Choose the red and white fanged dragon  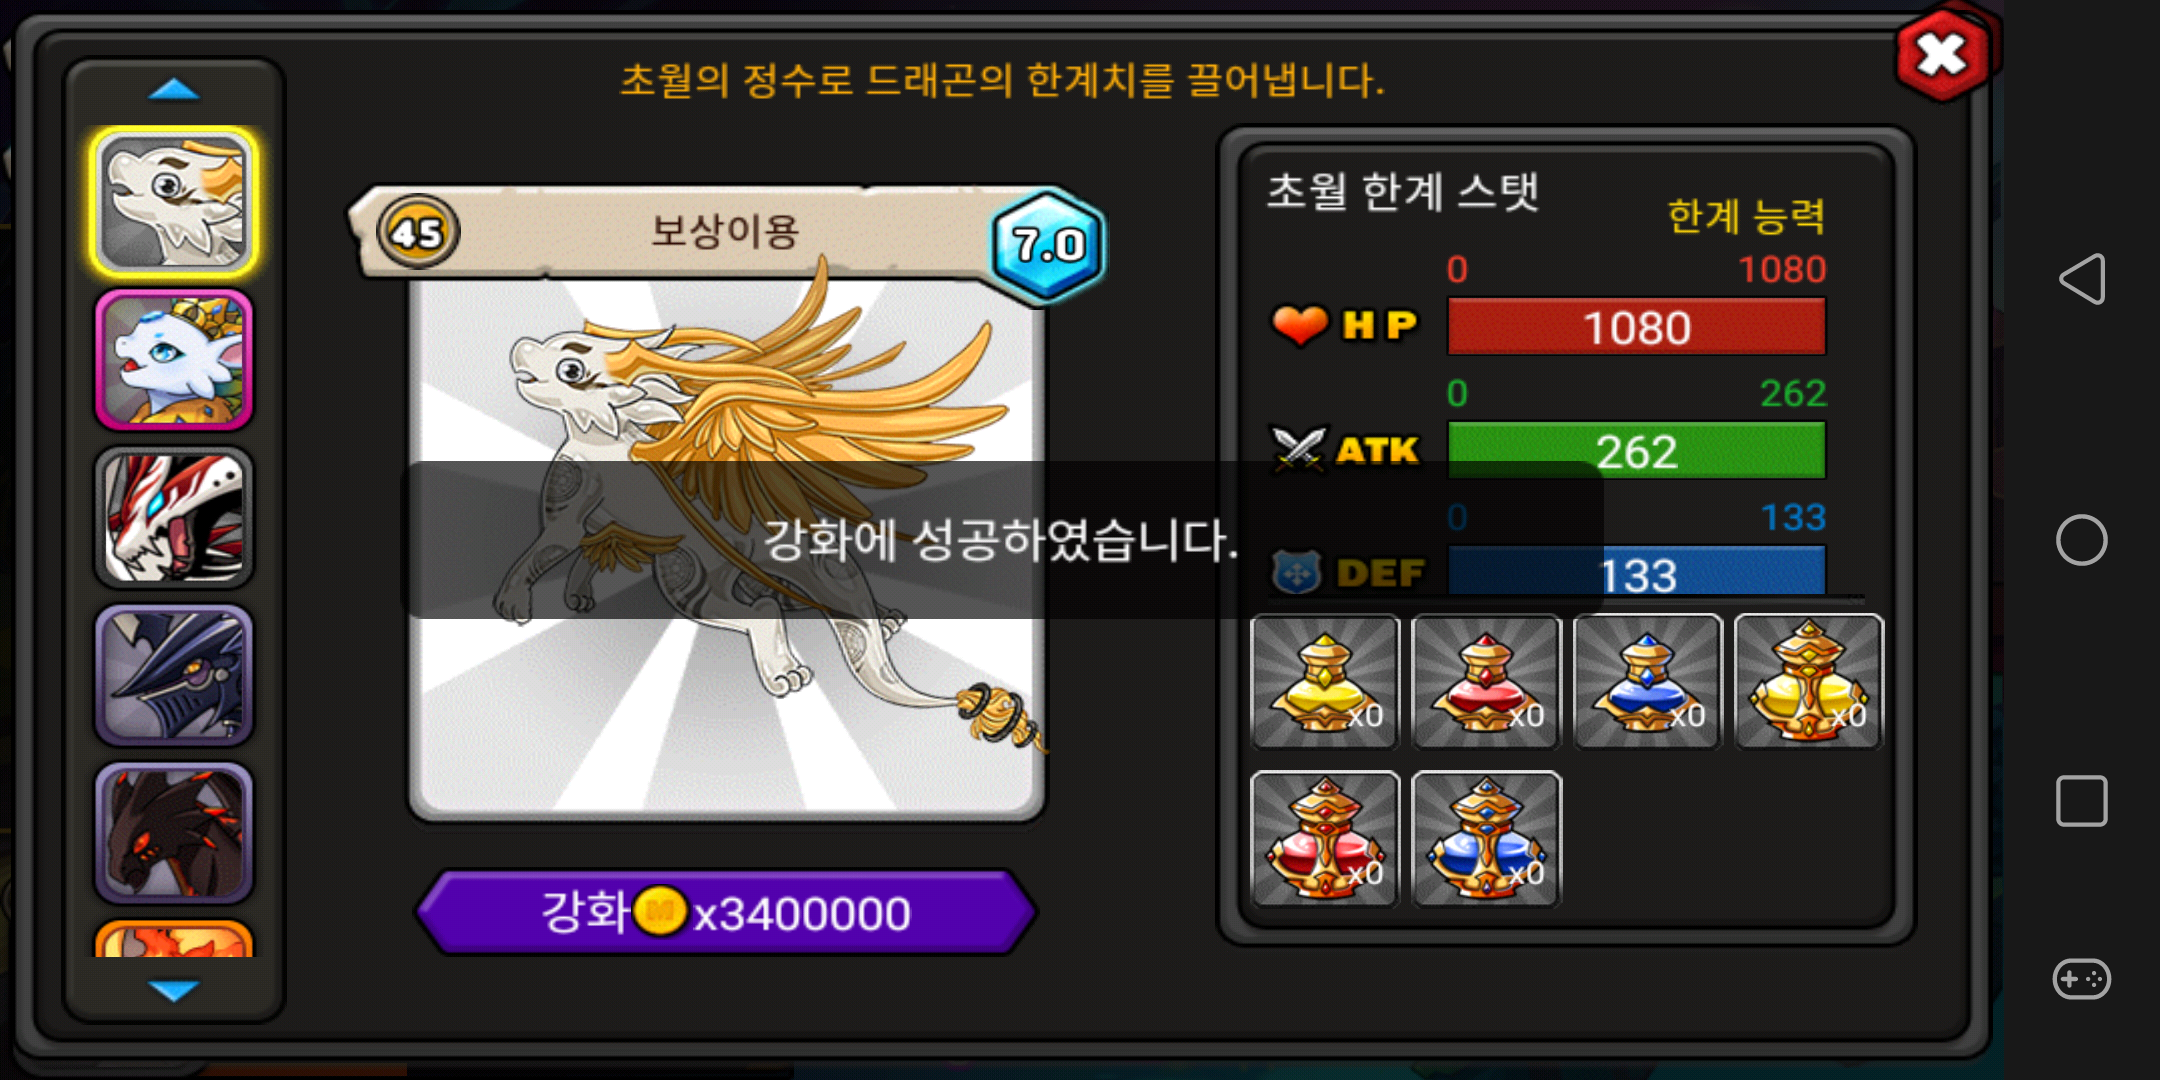tap(174, 517)
